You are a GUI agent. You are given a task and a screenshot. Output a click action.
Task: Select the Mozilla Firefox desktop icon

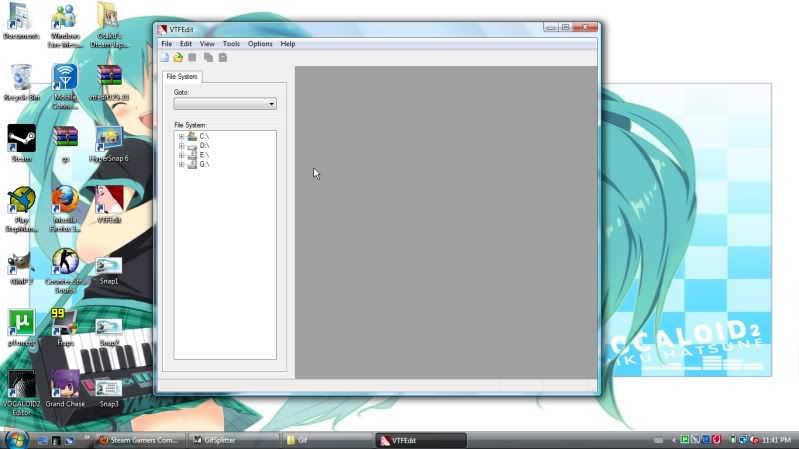click(x=65, y=200)
